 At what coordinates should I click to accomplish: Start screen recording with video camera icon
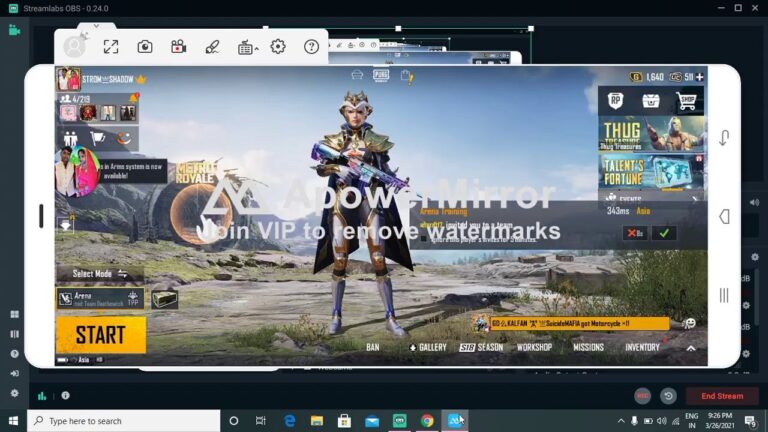click(x=178, y=47)
